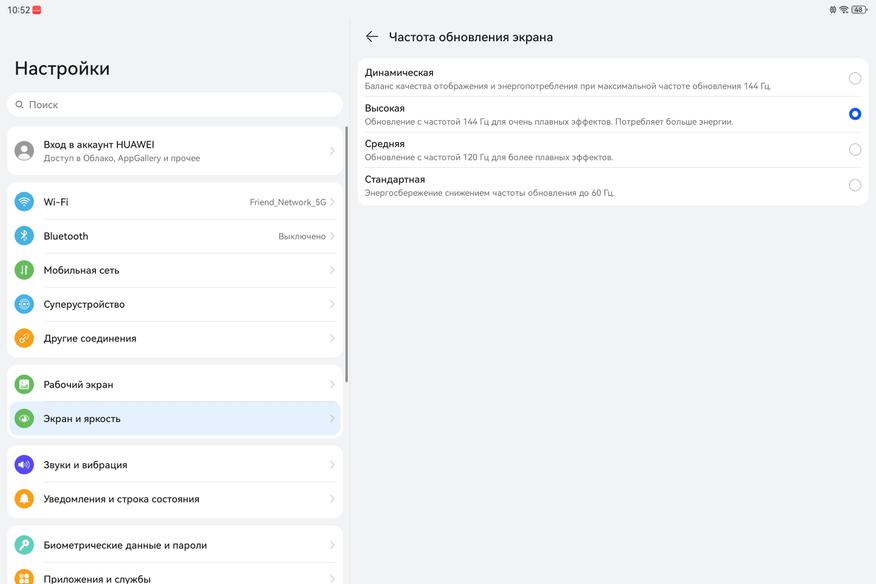Select the Стандартная 60 Hz radio button
The width and height of the screenshot is (876, 584).
pyautogui.click(x=855, y=185)
